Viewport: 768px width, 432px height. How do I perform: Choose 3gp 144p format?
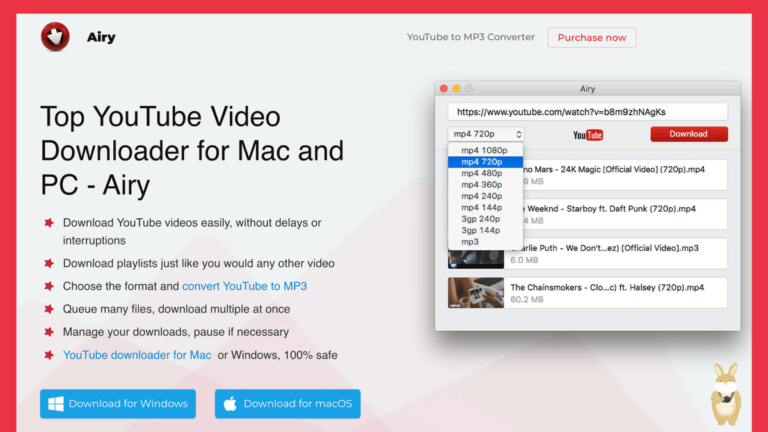pyautogui.click(x=485, y=230)
